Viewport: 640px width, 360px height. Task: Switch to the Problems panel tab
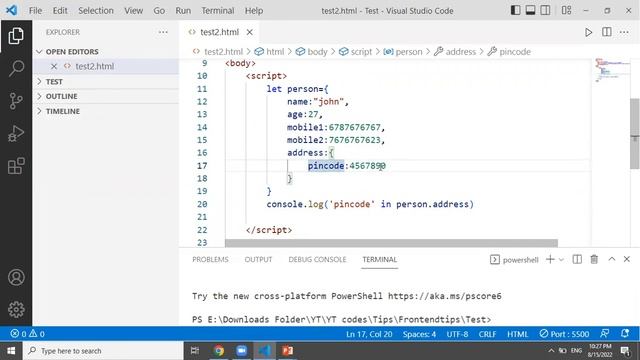pyautogui.click(x=210, y=260)
